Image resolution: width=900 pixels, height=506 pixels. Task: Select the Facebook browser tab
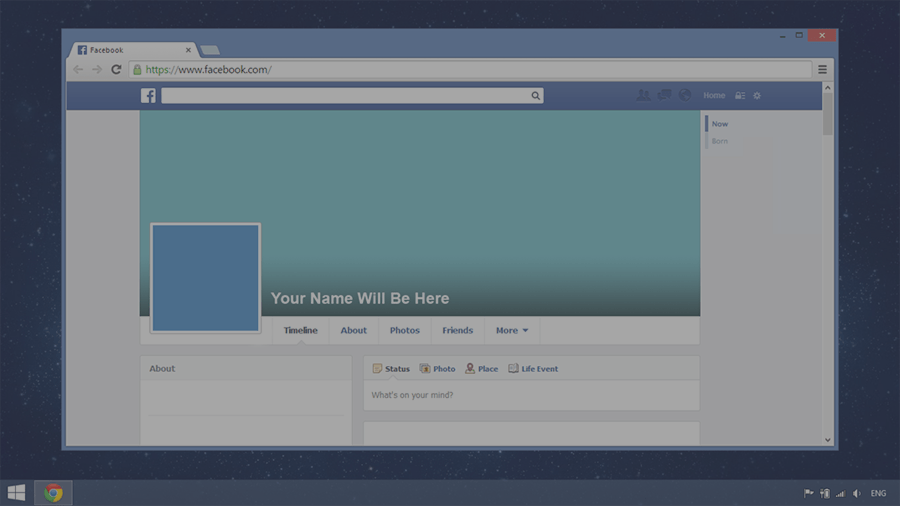click(133, 50)
